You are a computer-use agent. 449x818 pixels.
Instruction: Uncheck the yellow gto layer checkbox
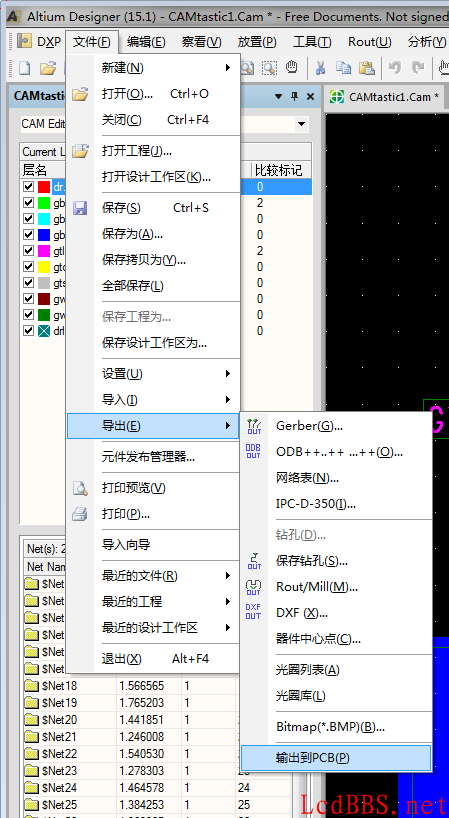point(28,267)
